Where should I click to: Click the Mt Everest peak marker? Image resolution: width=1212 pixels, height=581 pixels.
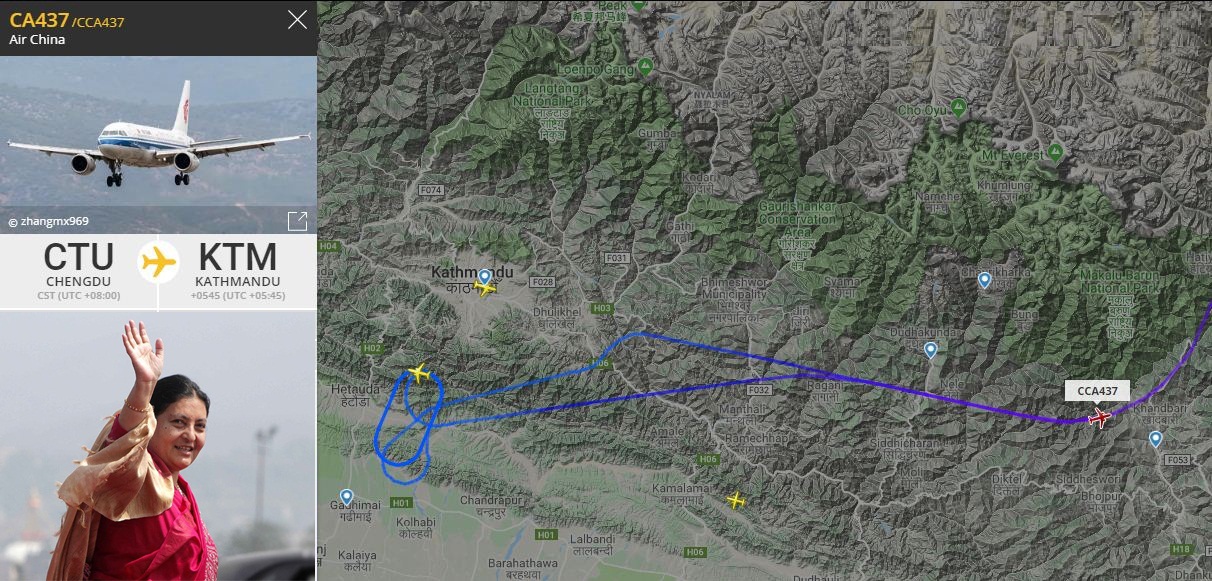point(1054,153)
